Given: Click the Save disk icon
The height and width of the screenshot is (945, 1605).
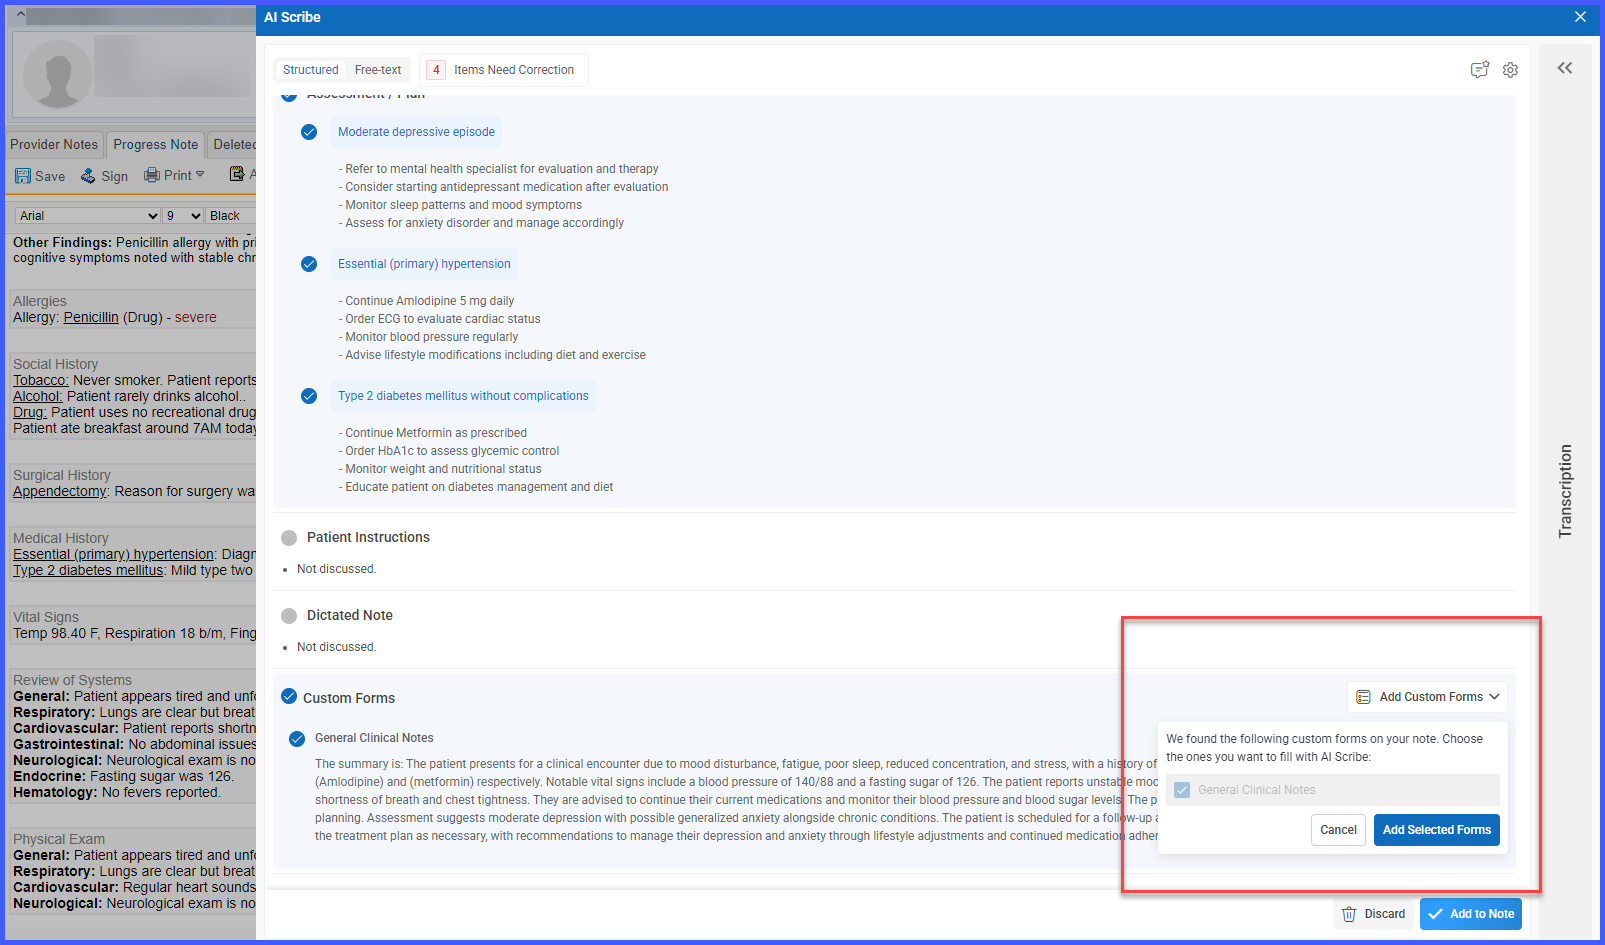Looking at the screenshot, I should (x=23, y=176).
